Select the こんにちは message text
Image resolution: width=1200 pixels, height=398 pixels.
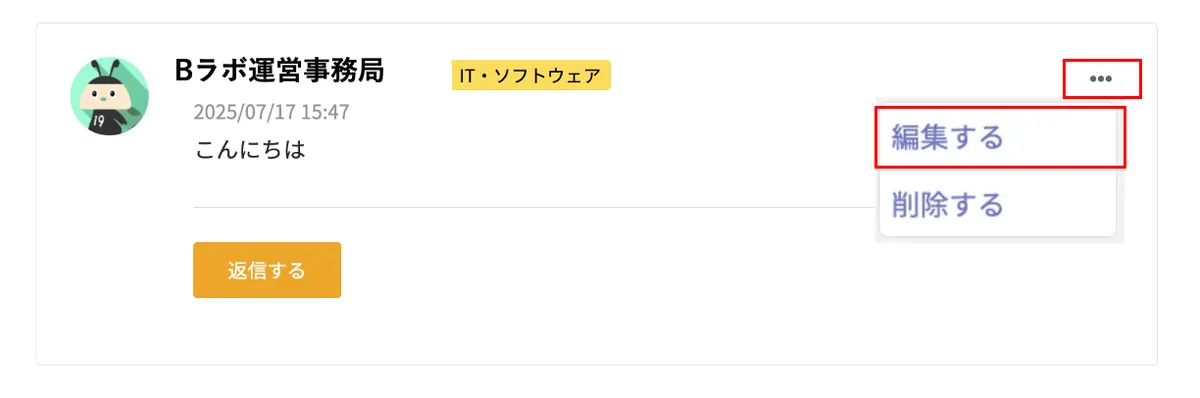pos(250,151)
